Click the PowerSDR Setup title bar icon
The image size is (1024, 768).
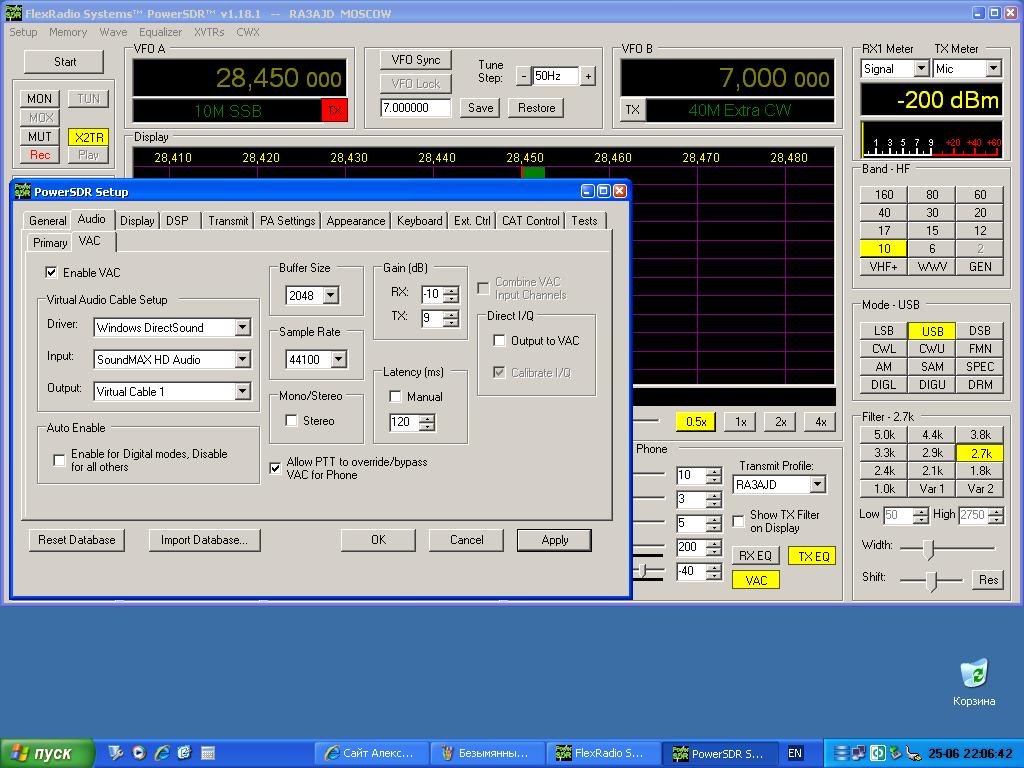tap(22, 192)
